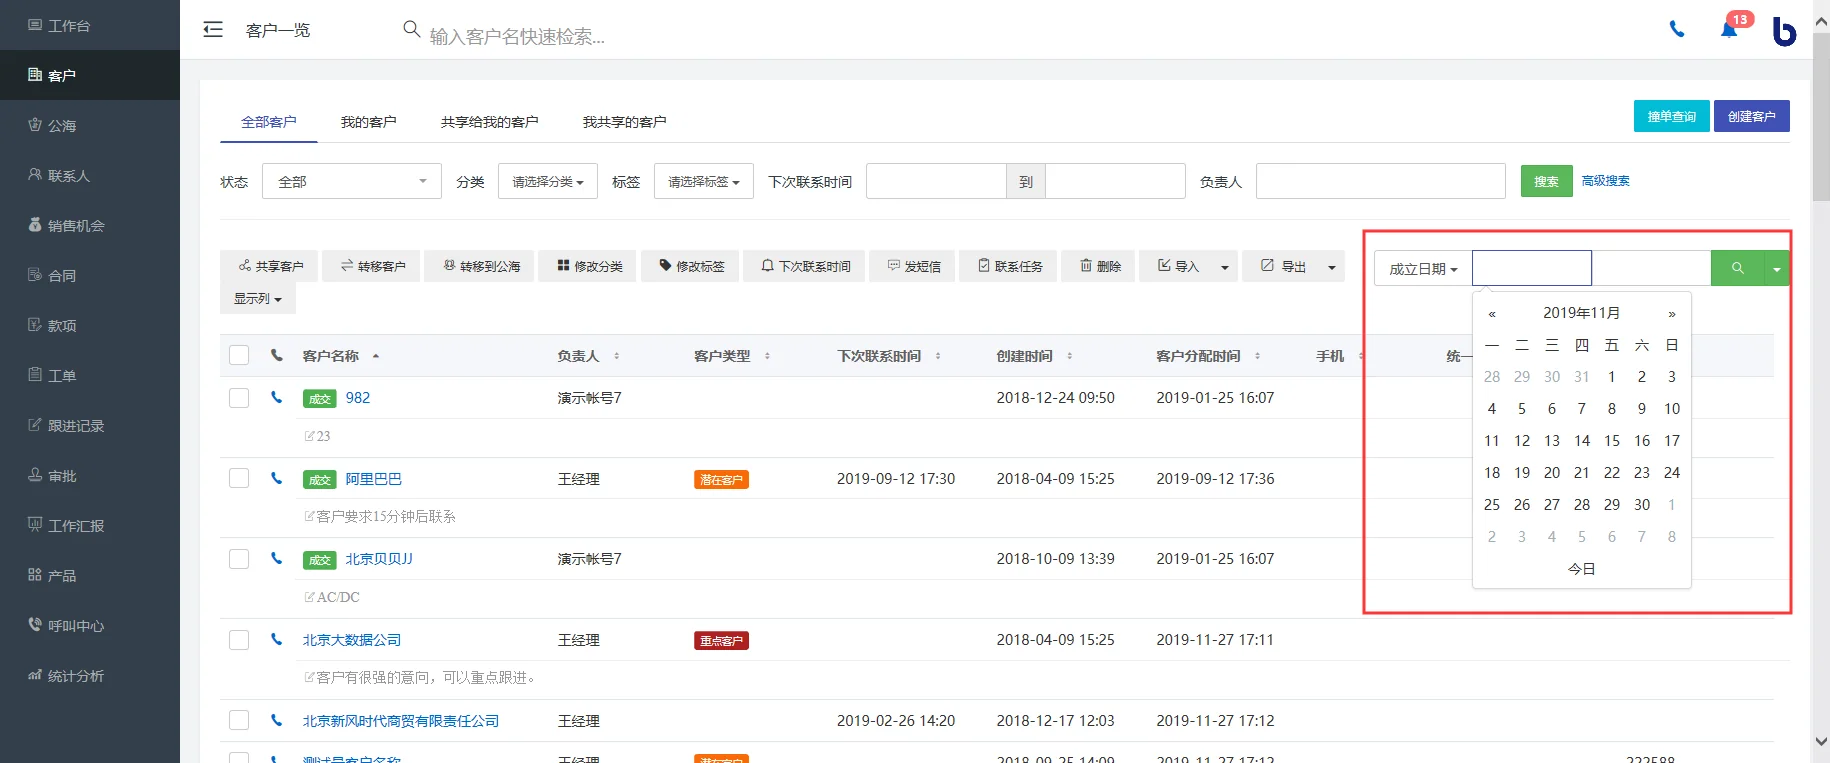
Task: Open customer link 阿里巴巴
Action: point(374,479)
